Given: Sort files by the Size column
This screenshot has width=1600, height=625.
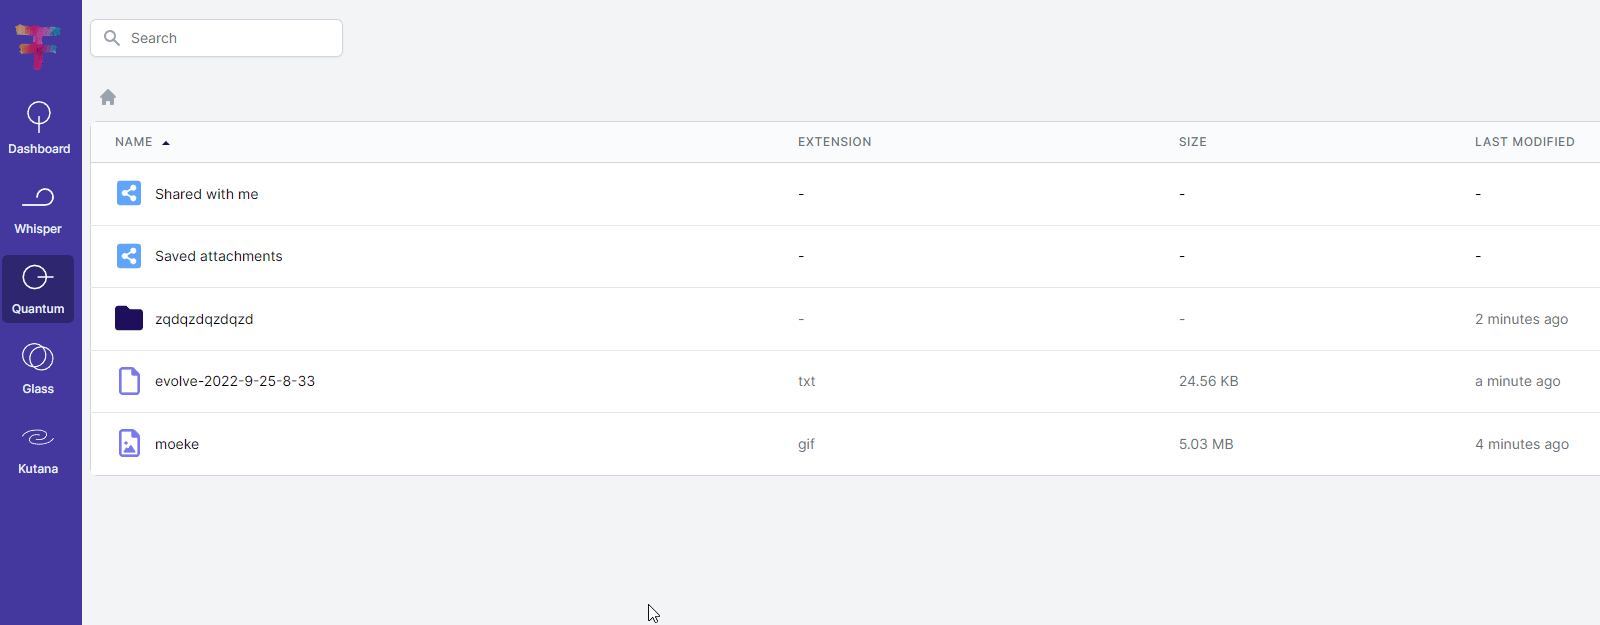Looking at the screenshot, I should [x=1192, y=141].
